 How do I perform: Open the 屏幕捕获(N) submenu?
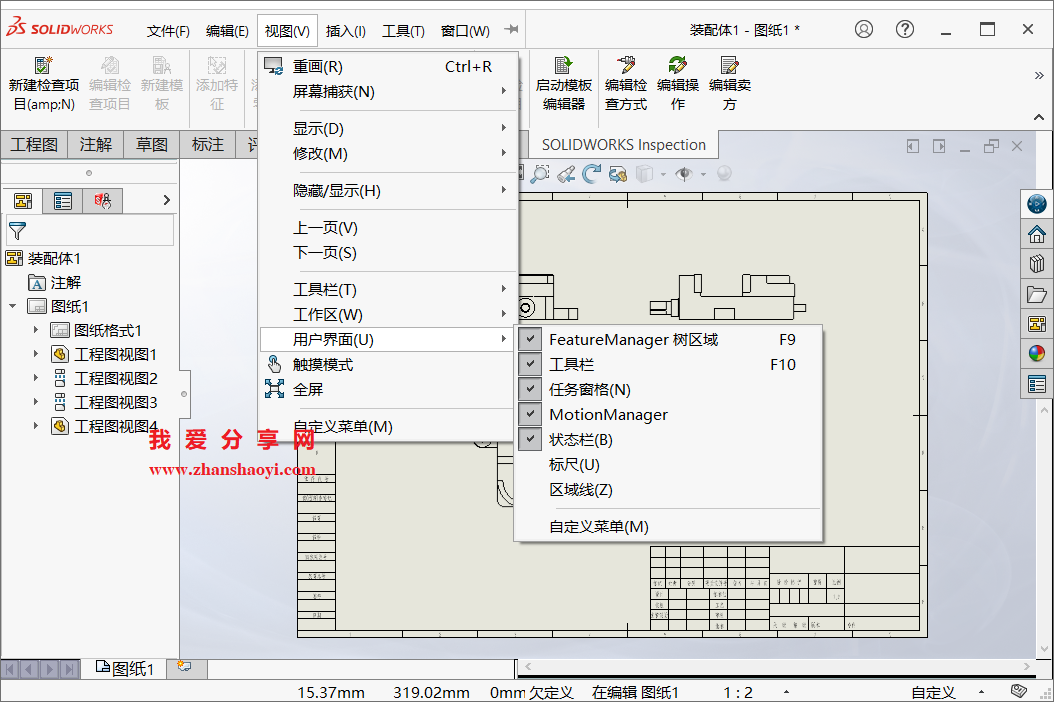389,91
